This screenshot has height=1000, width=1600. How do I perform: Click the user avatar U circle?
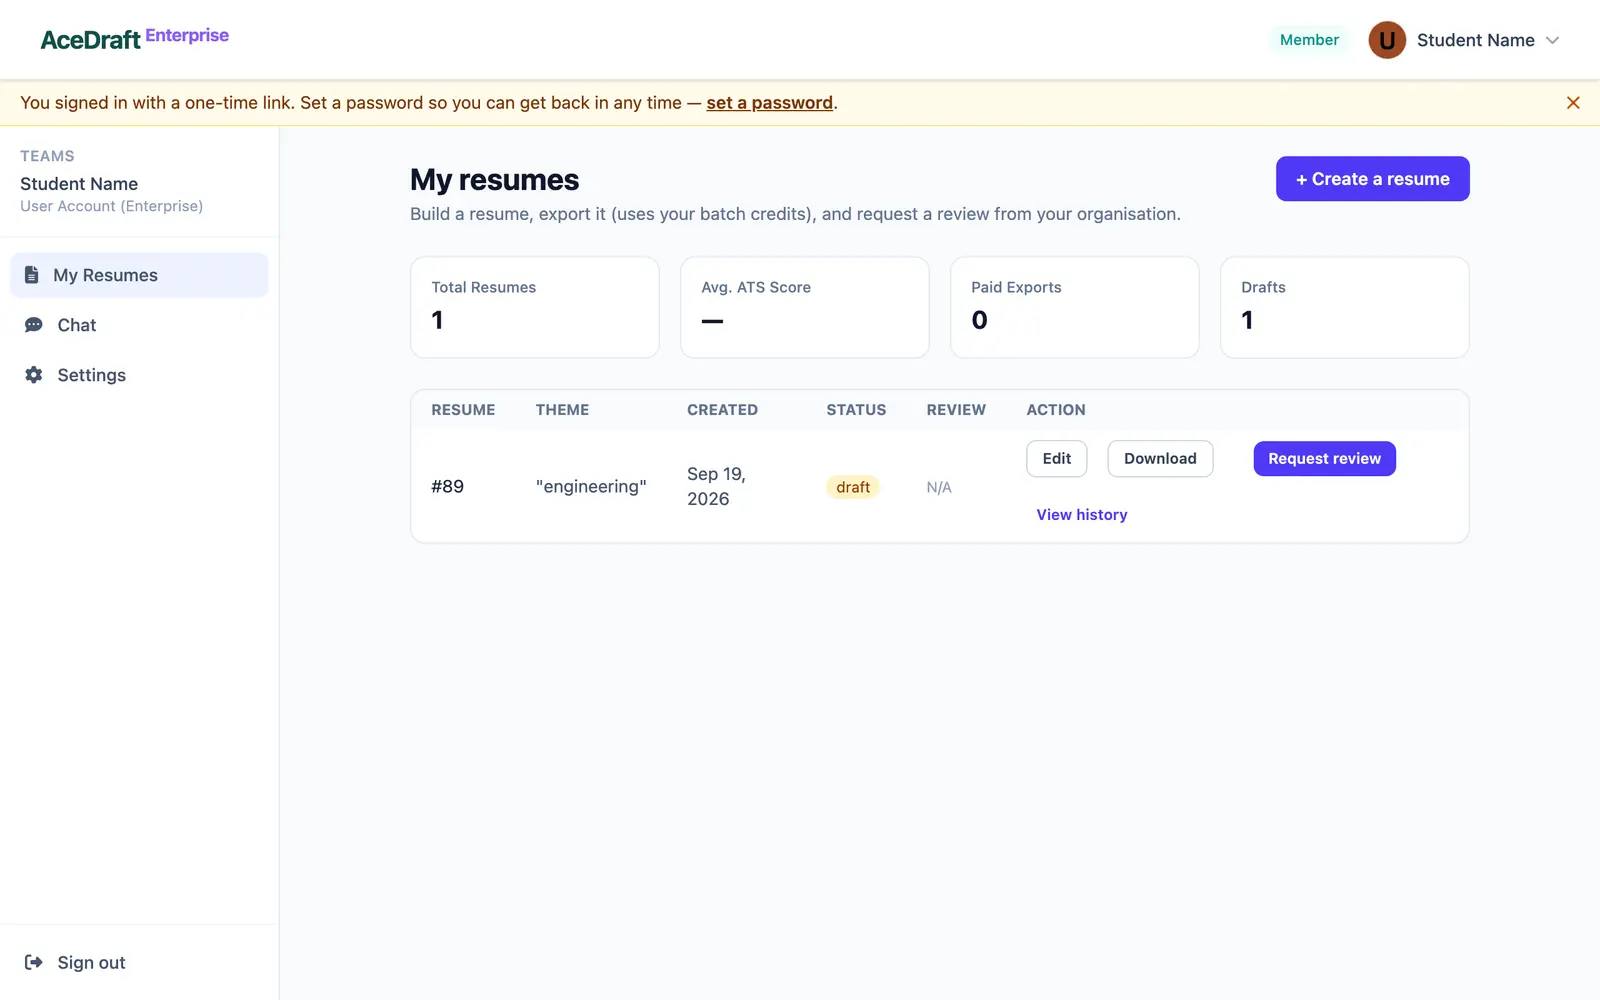click(1387, 40)
